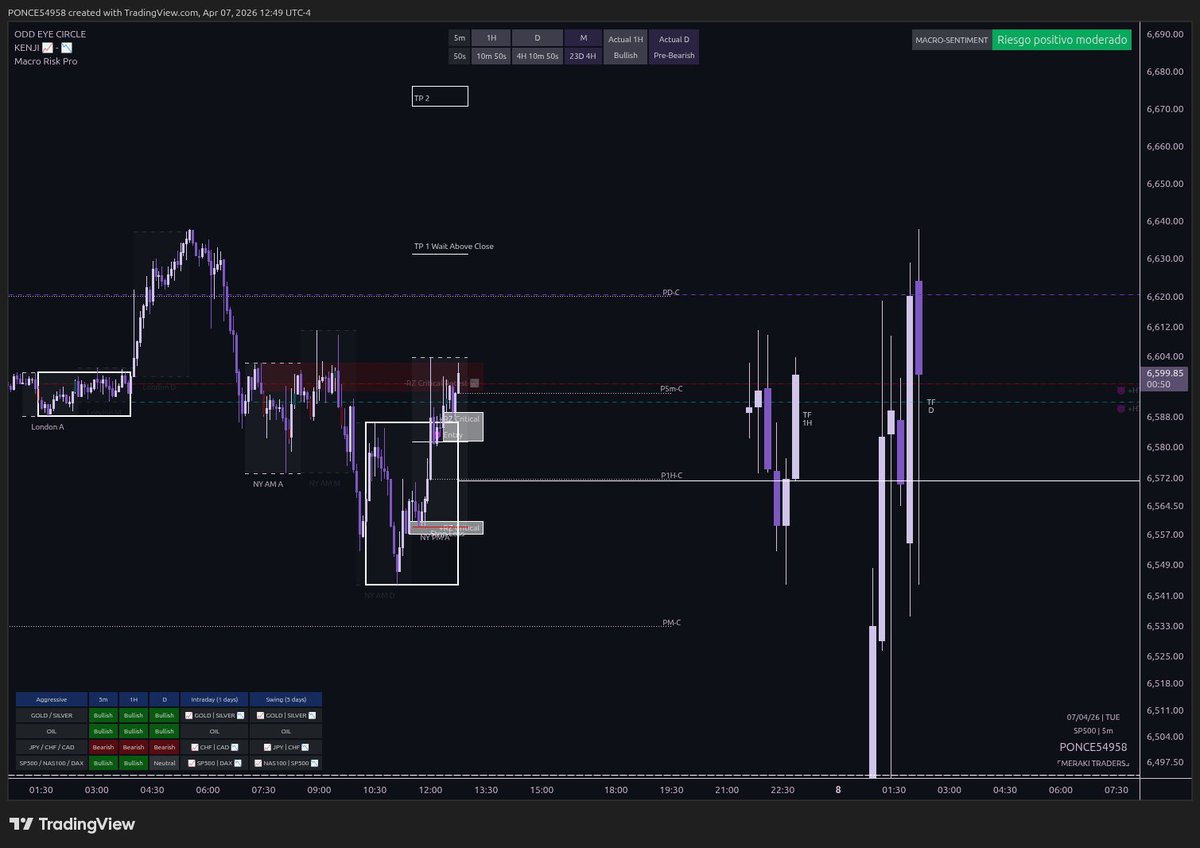Click the TF D candle label

931,406
